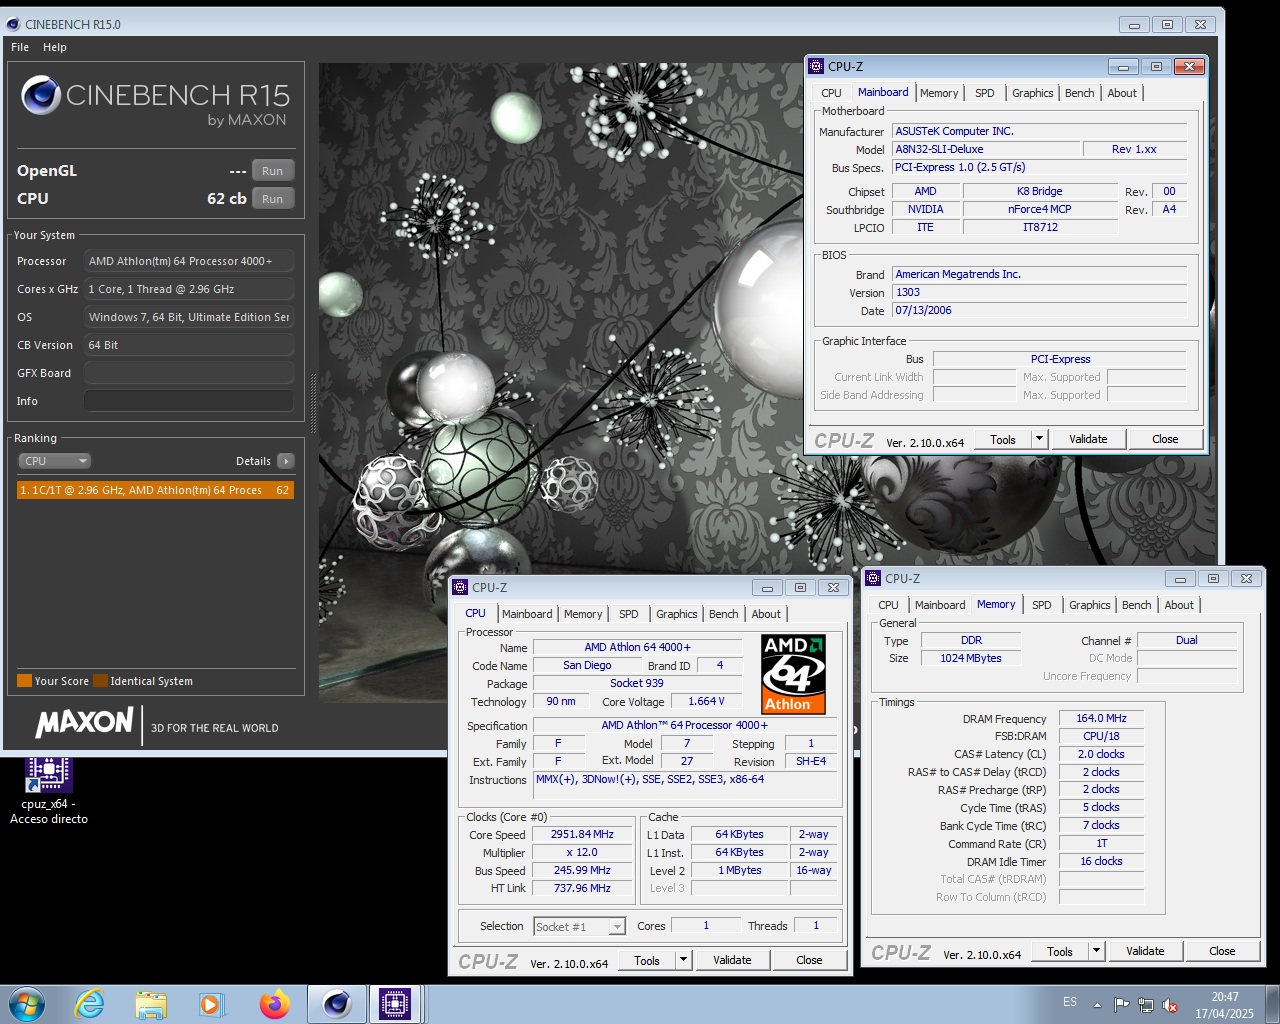Click the ES language indicator
Image resolution: width=1280 pixels, height=1024 pixels.
[x=1070, y=1002]
